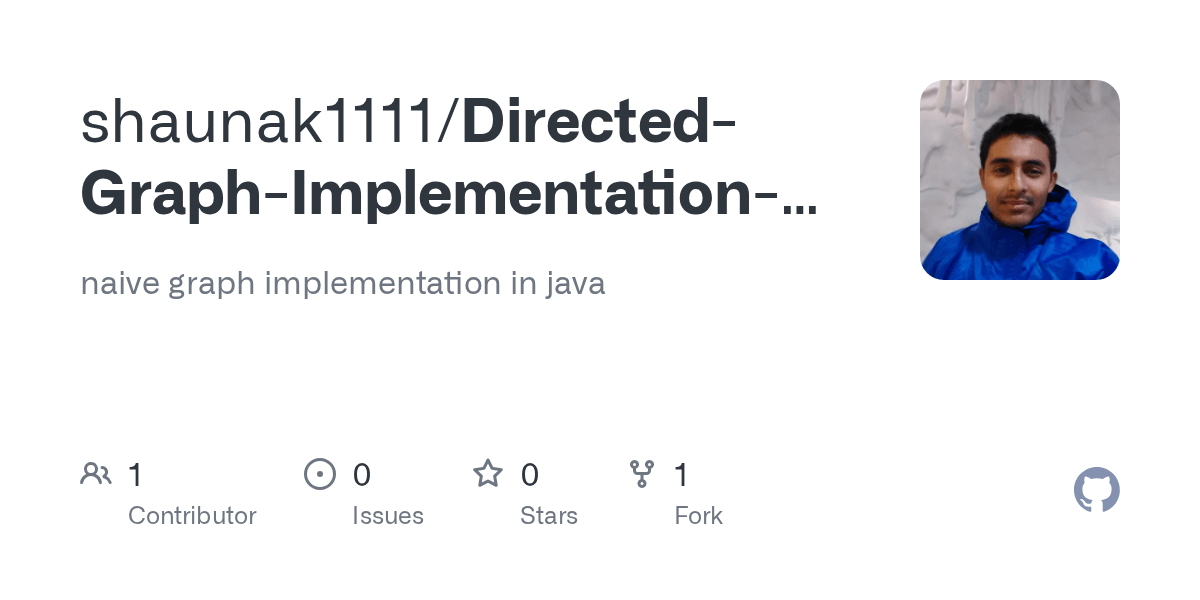
Task: Click the GitHub Octocat logo
Action: pyautogui.click(x=1097, y=490)
